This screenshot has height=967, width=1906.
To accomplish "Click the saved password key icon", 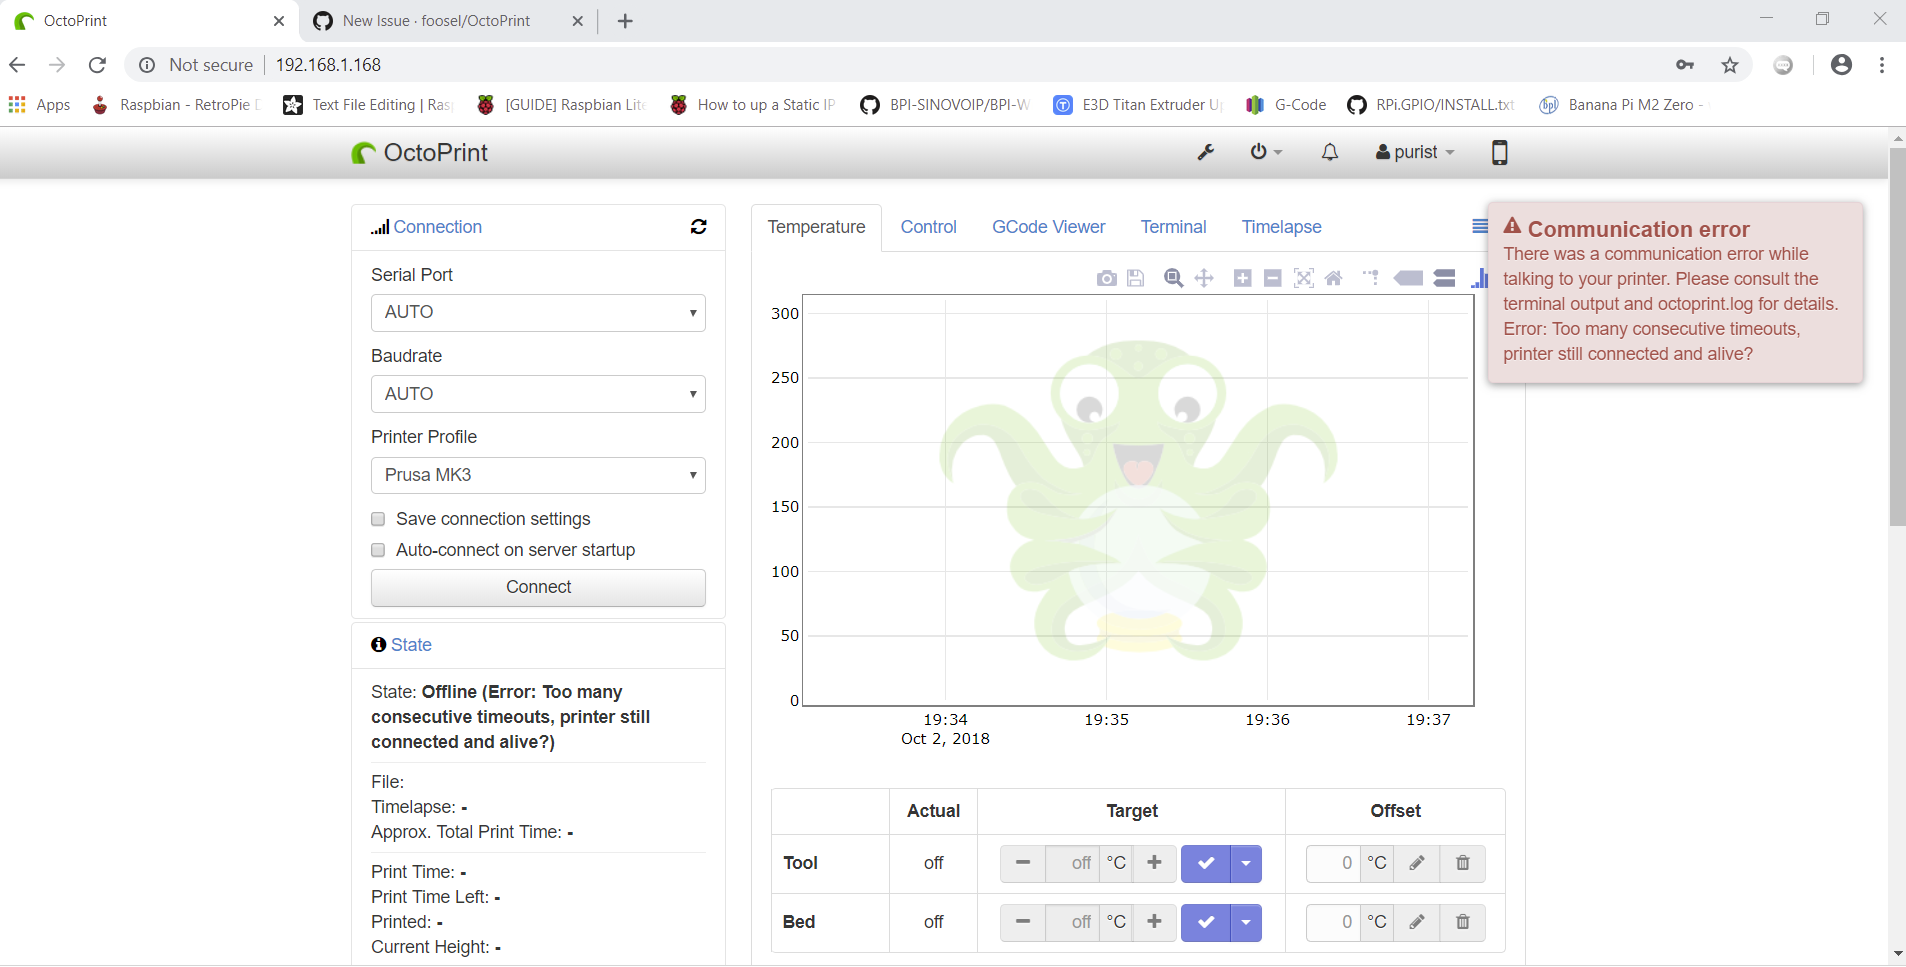I will (x=1685, y=65).
